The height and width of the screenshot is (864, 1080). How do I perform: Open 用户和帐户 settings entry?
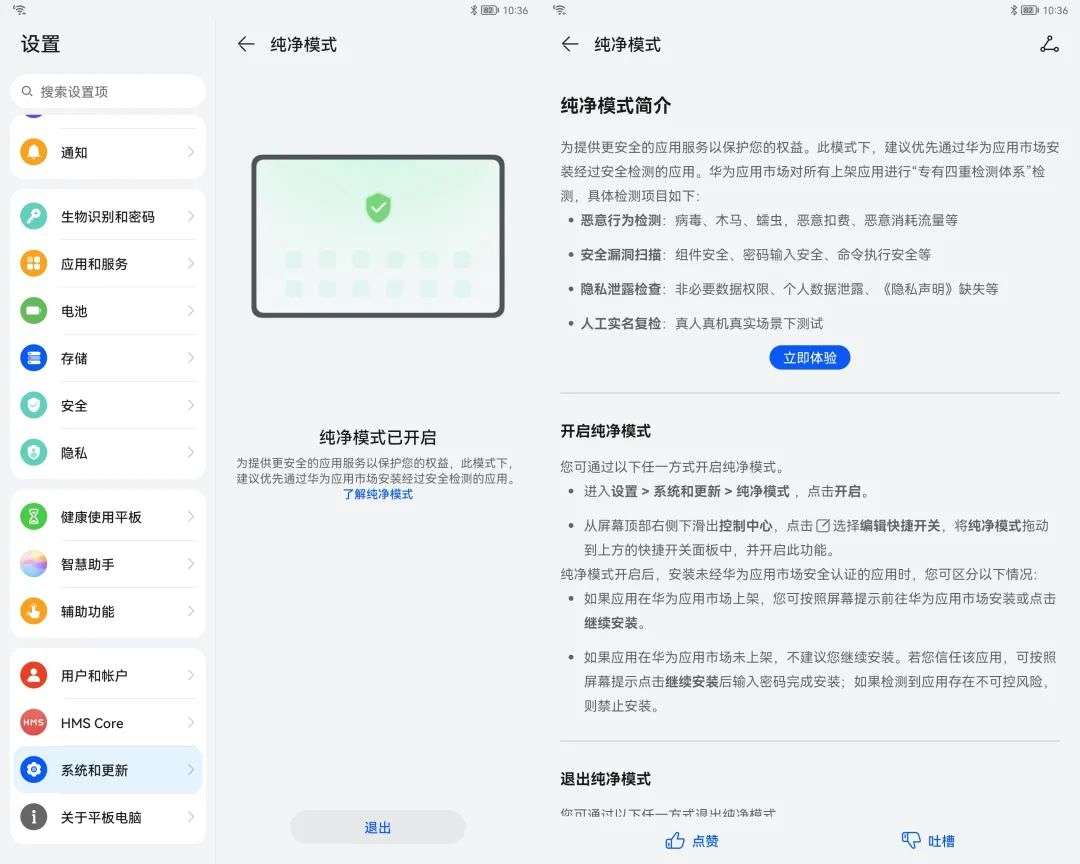(x=108, y=675)
